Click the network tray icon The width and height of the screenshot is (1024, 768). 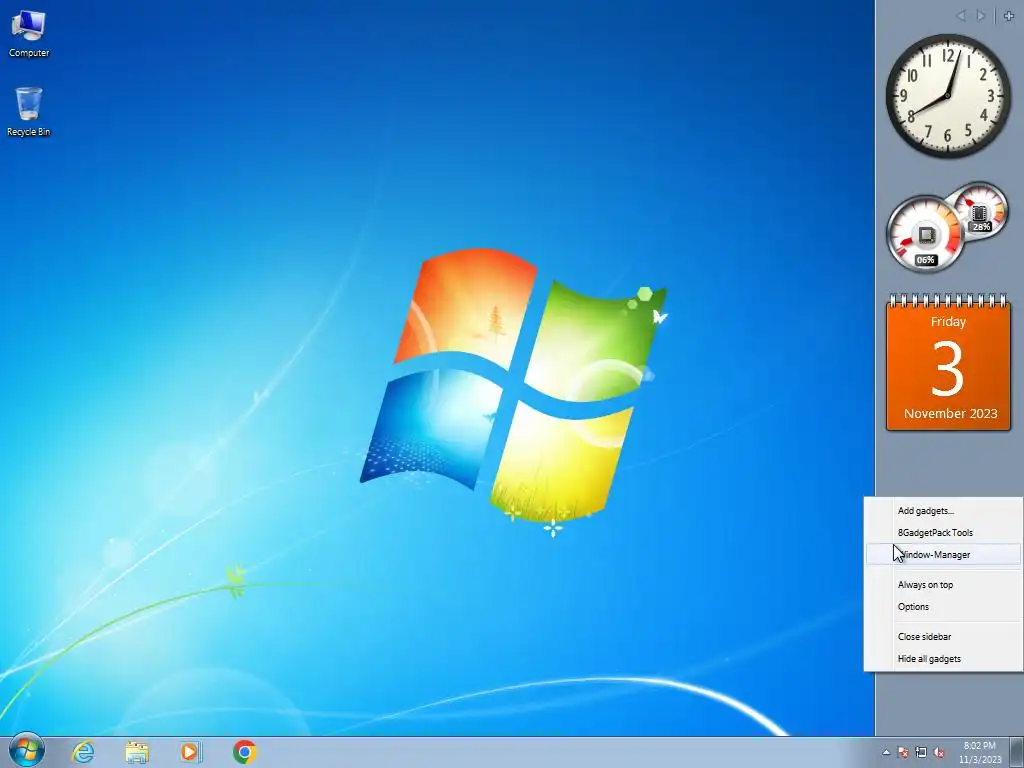pos(921,753)
